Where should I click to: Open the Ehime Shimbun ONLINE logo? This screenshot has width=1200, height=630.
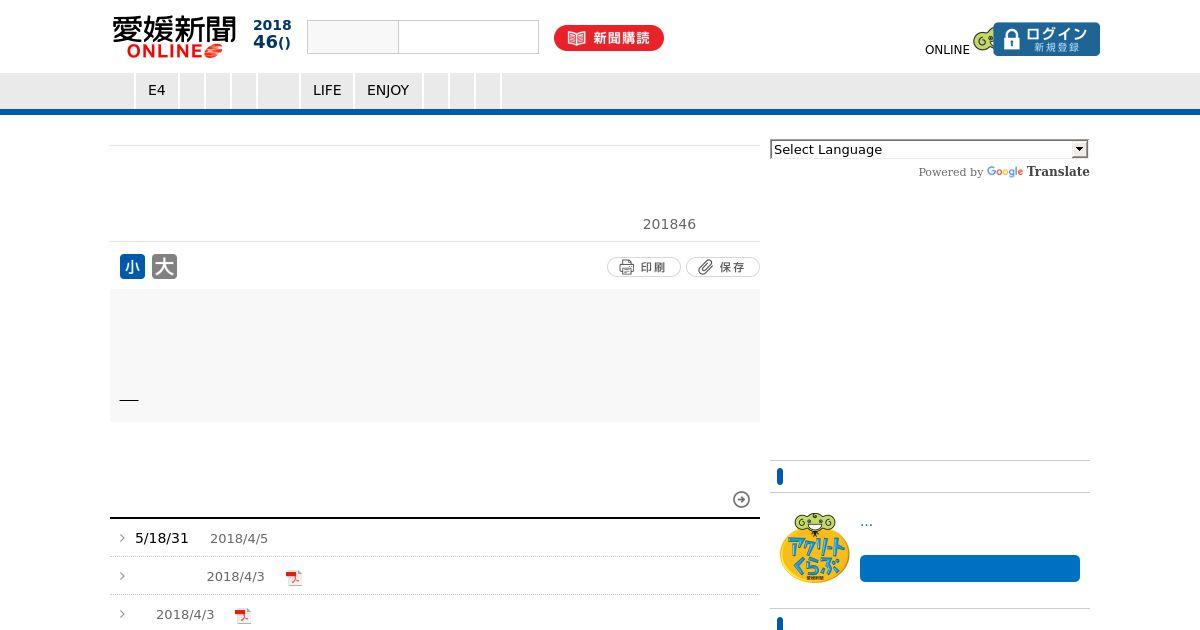click(x=174, y=37)
